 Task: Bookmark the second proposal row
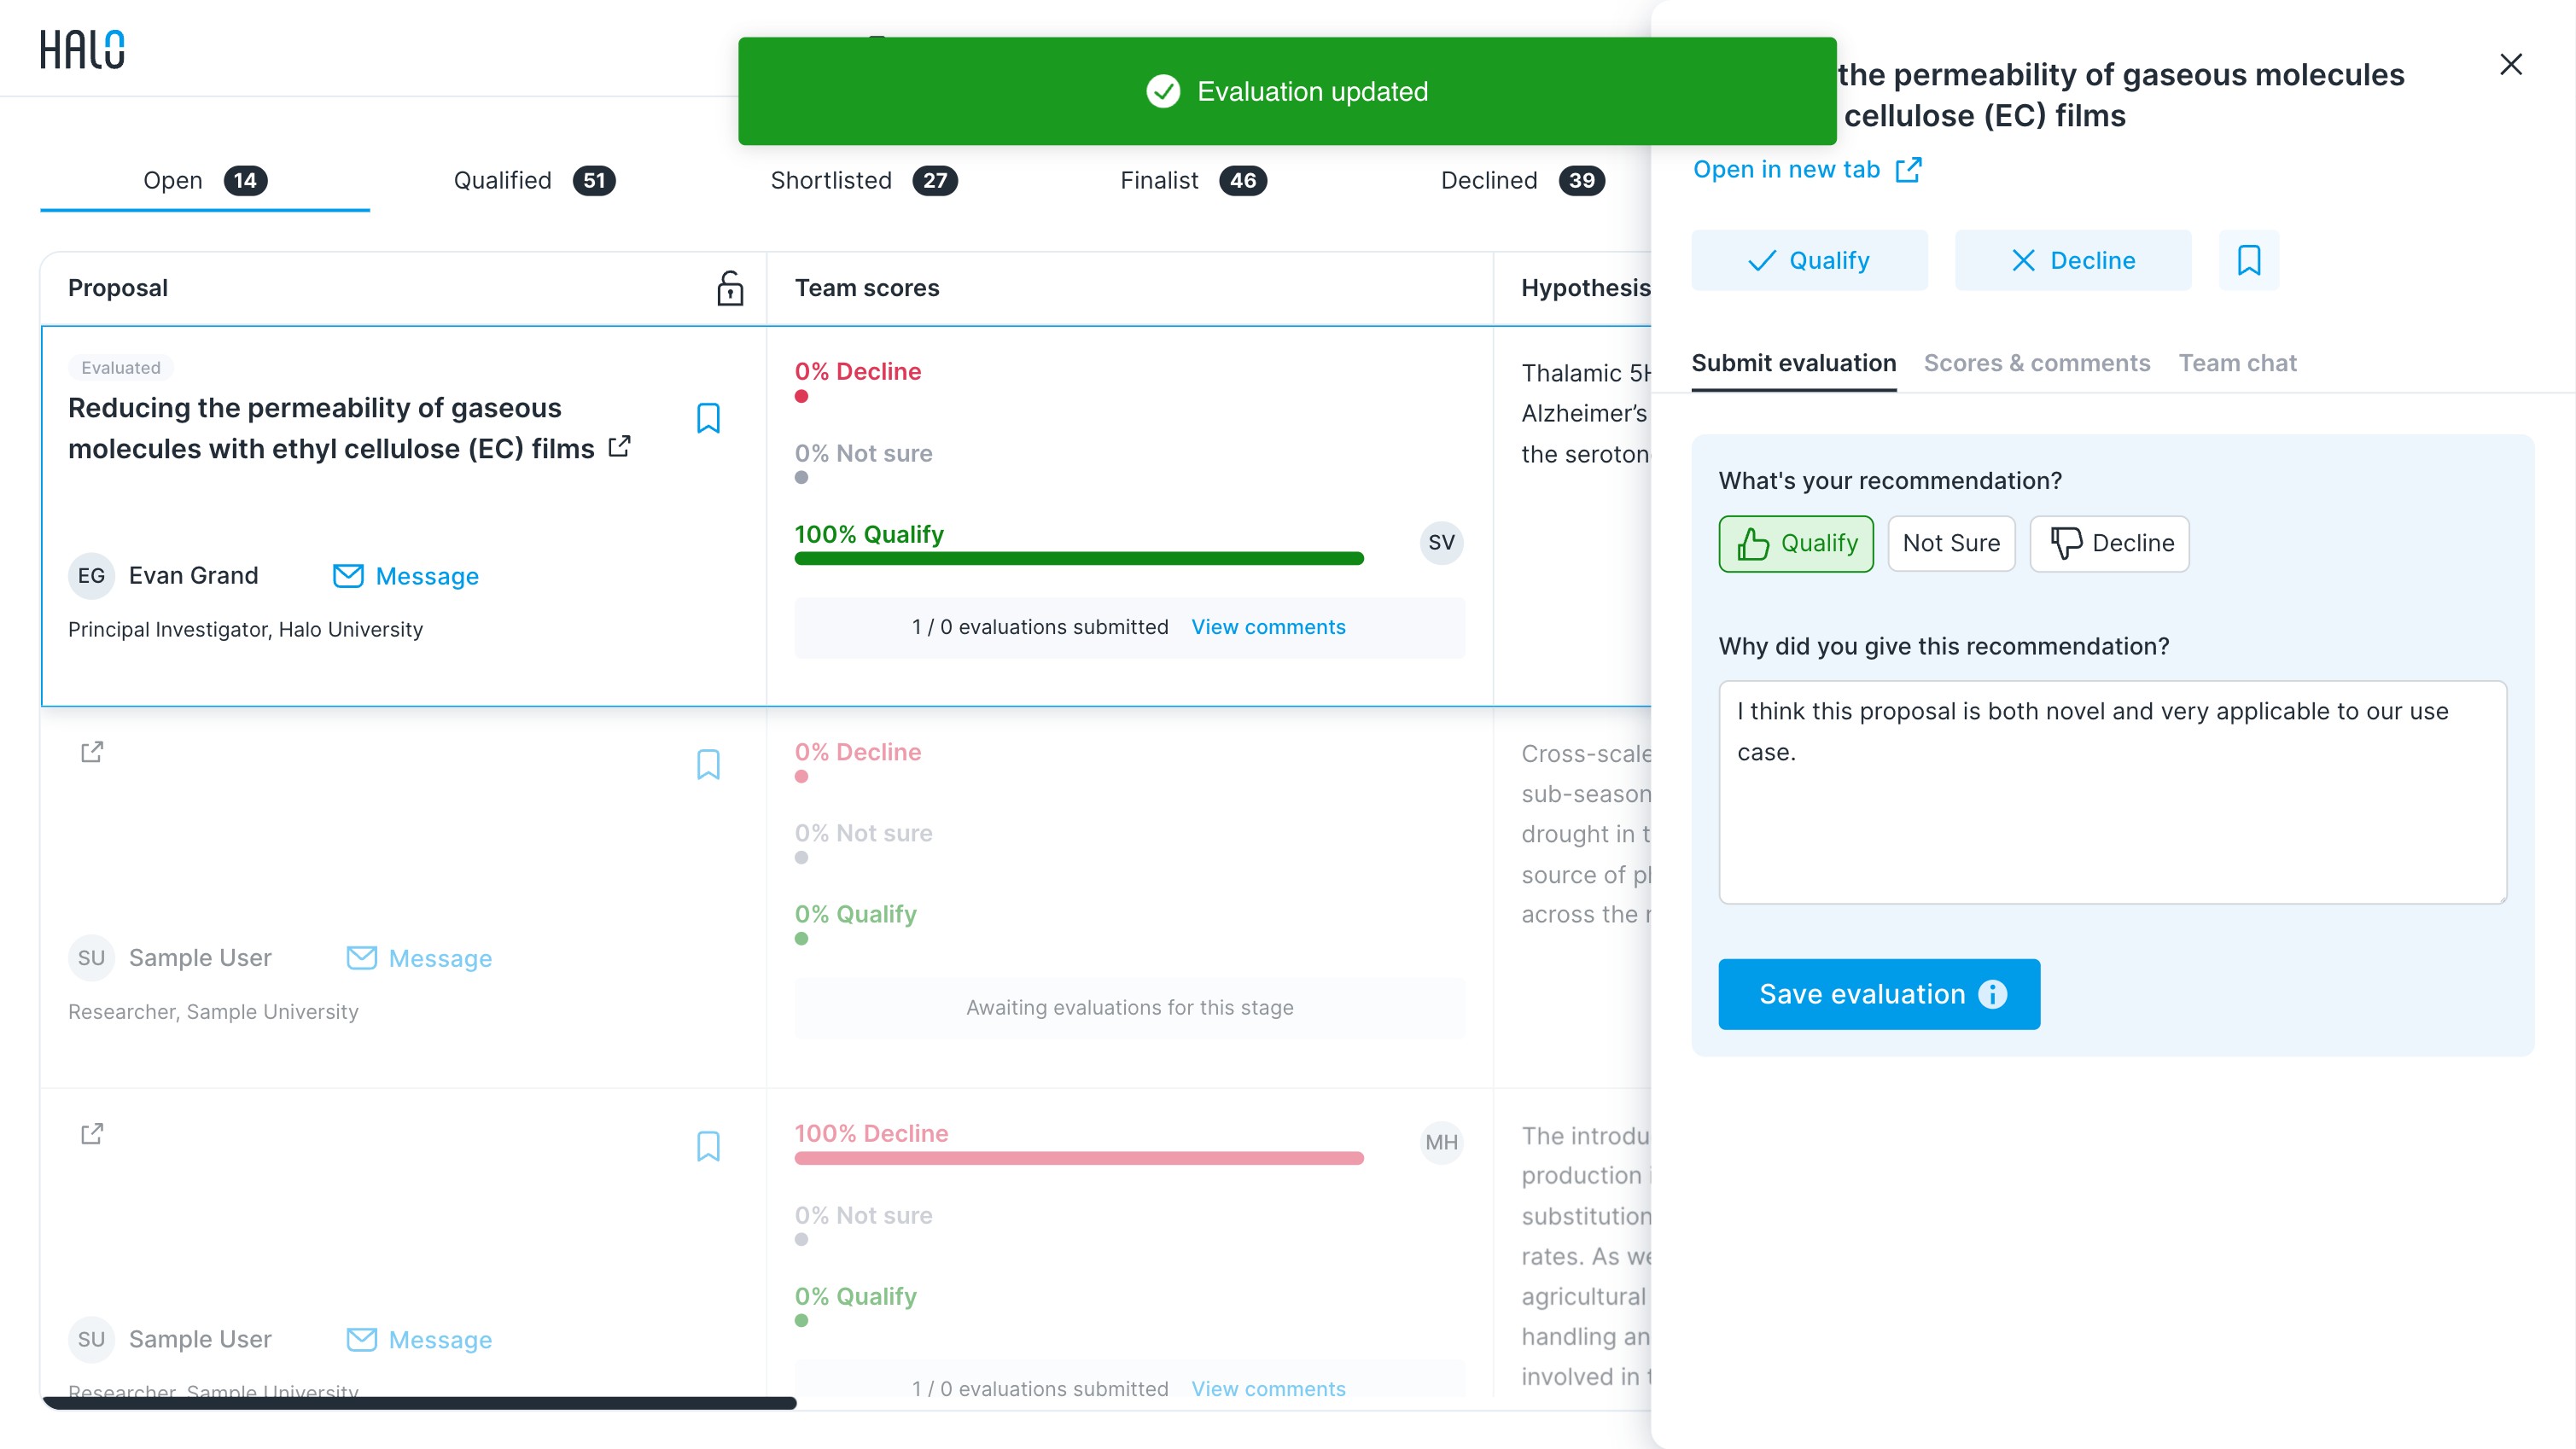pos(708,765)
